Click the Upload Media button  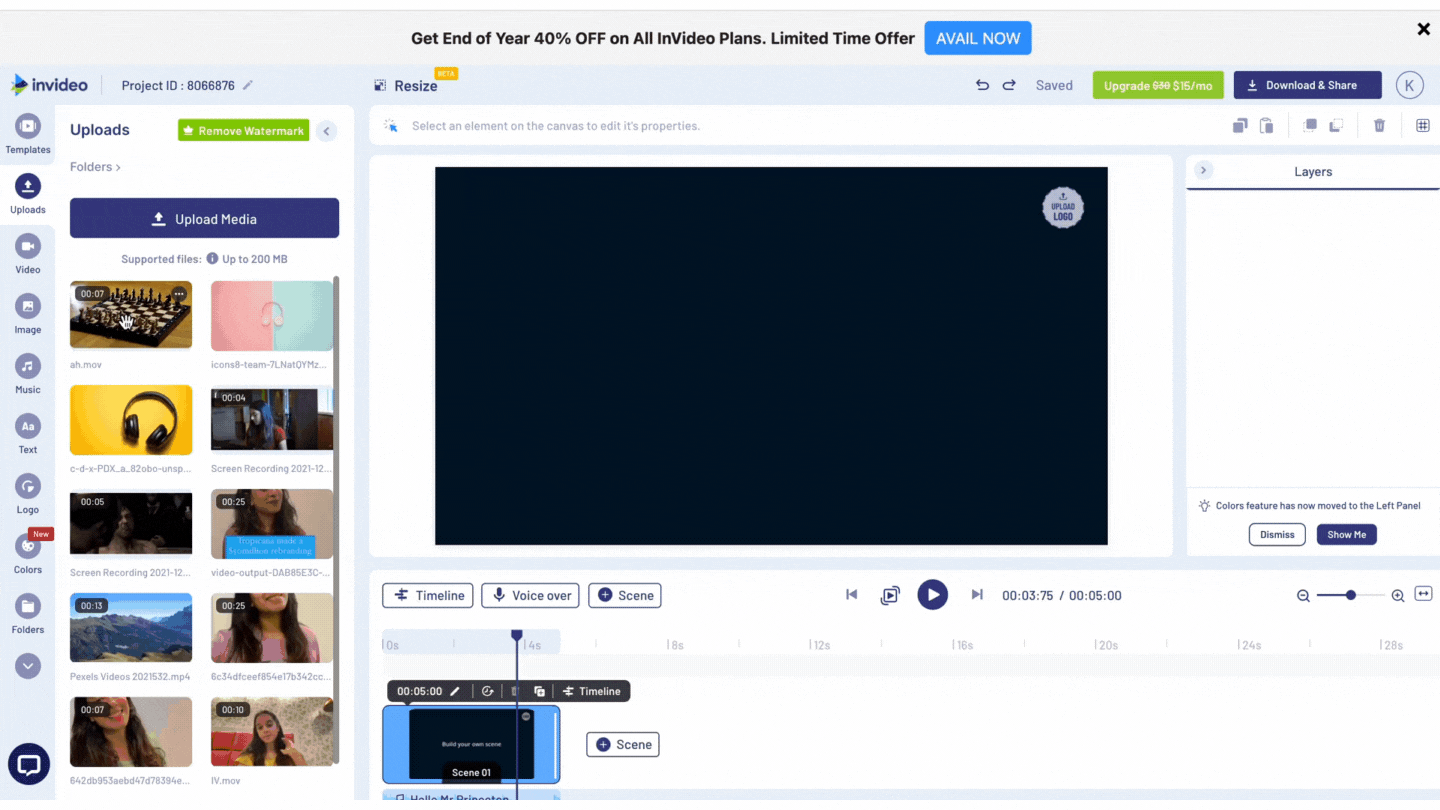pyautogui.click(x=204, y=219)
